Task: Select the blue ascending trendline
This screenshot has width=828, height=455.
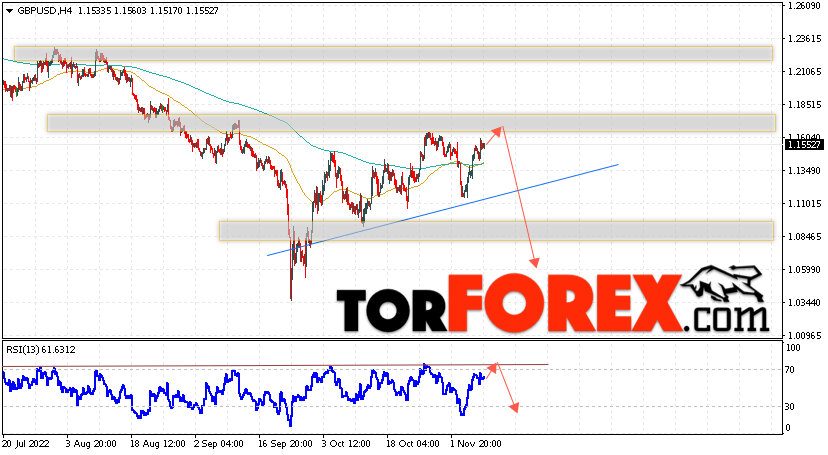Action: pos(443,210)
